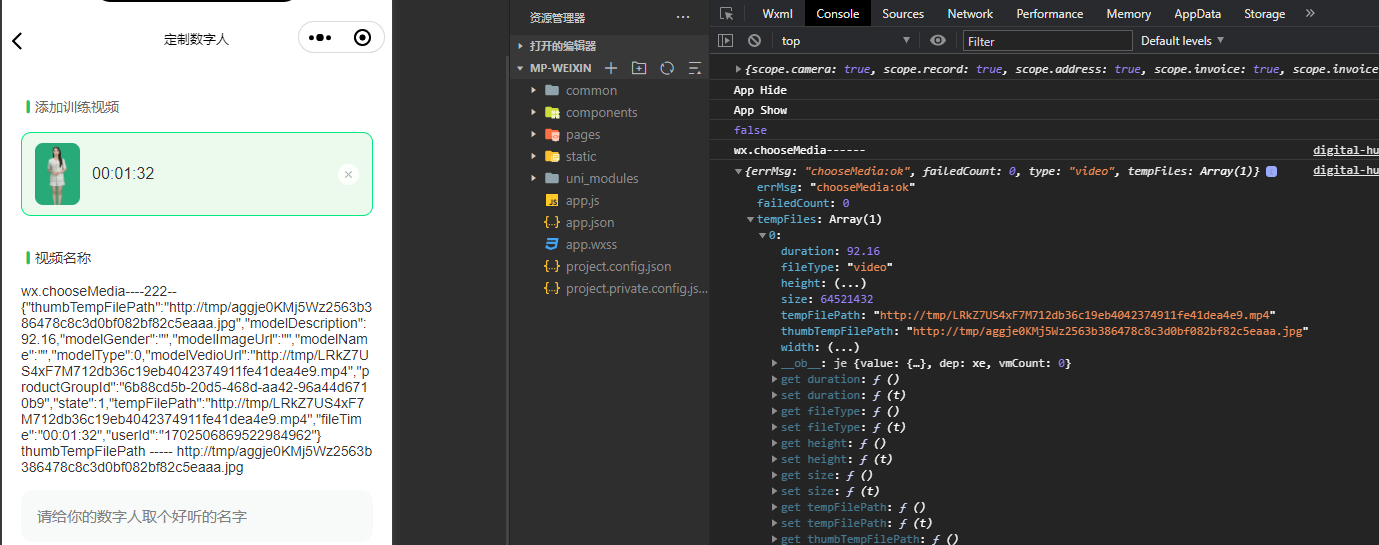Open the Default levels dropdown
The width and height of the screenshot is (1379, 545).
point(1183,41)
